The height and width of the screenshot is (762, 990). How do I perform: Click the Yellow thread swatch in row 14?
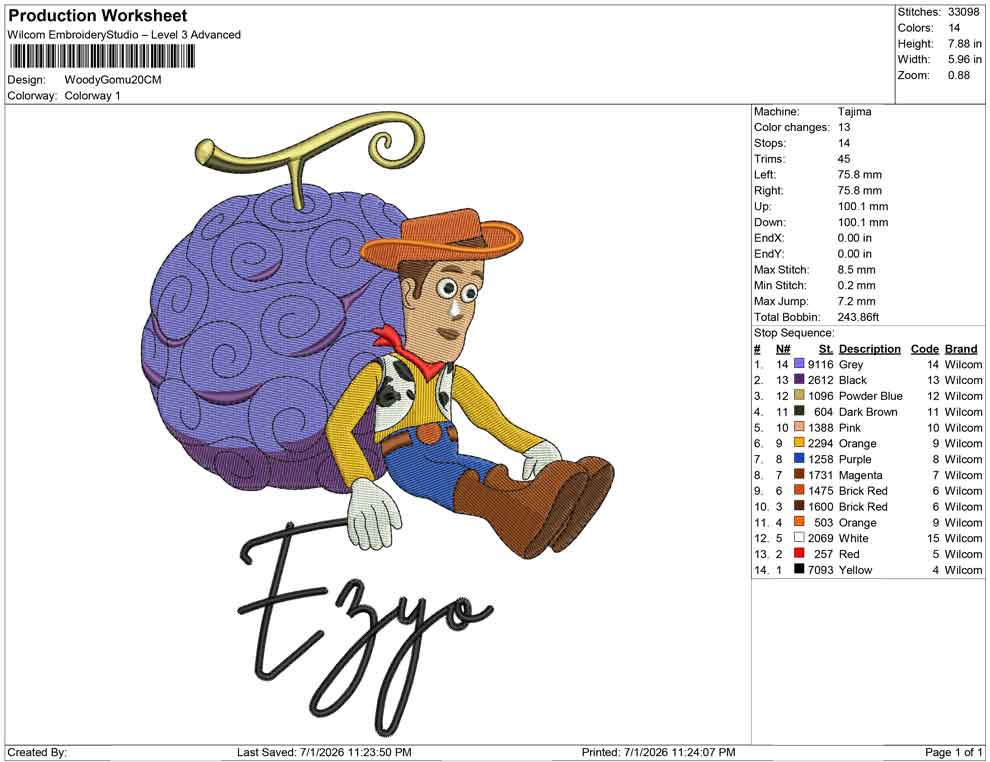point(799,569)
